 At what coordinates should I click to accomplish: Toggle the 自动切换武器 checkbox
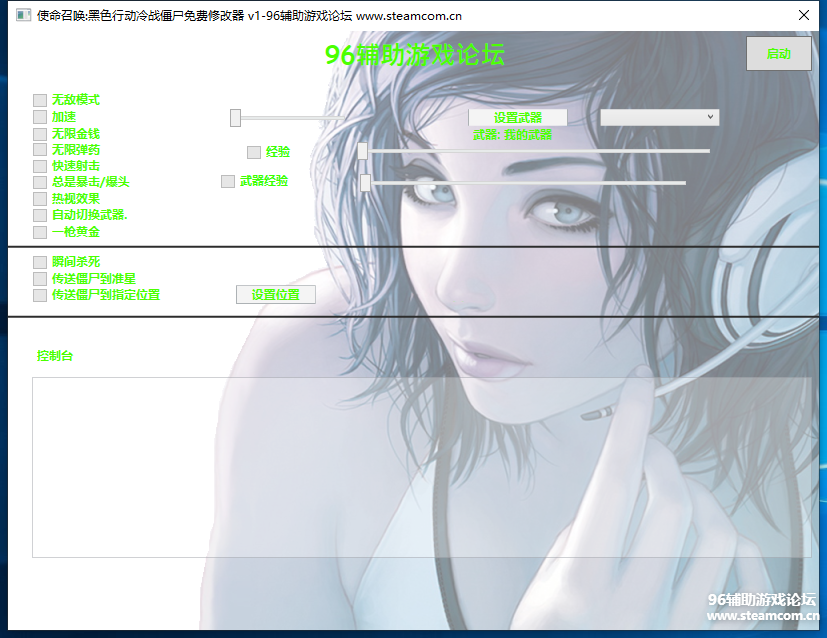tap(40, 215)
